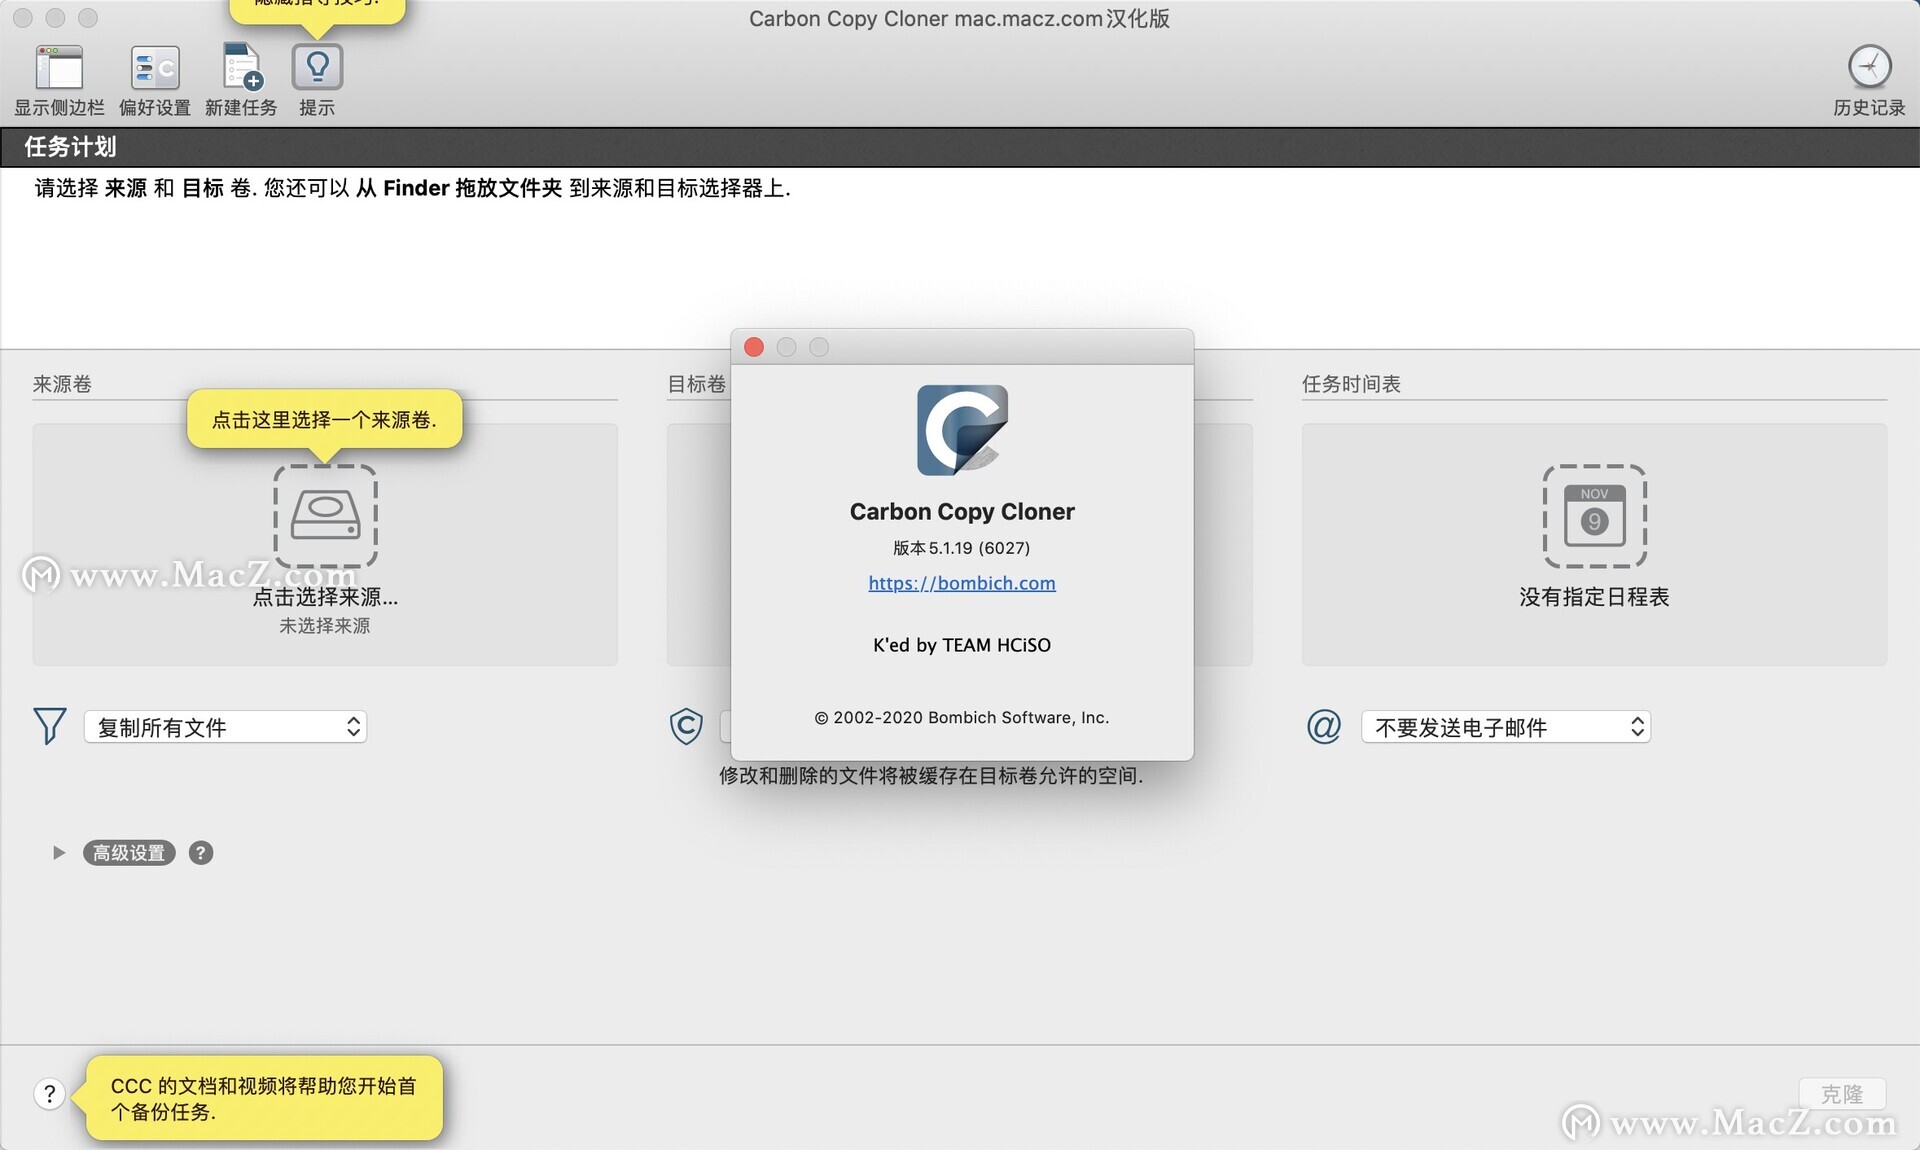Click the 点击选择来源... label
Screen dimensions: 1920x1150
click(x=325, y=597)
